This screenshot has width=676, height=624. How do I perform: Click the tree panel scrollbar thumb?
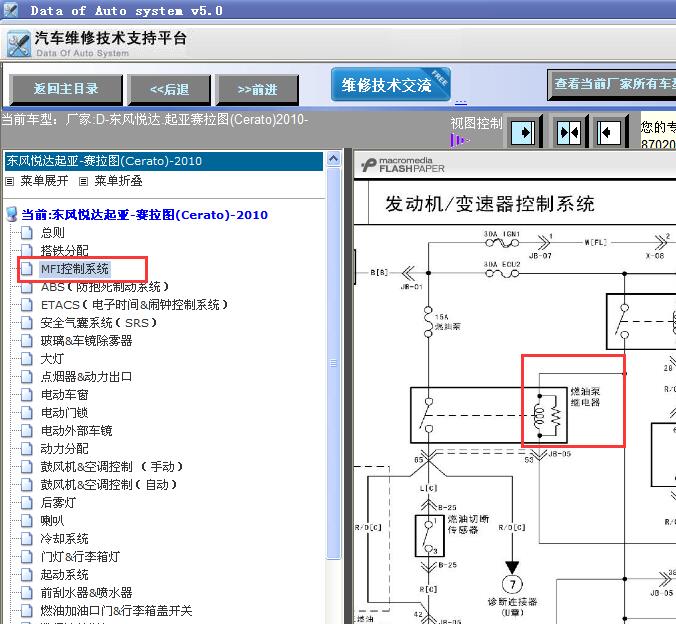[x=333, y=363]
